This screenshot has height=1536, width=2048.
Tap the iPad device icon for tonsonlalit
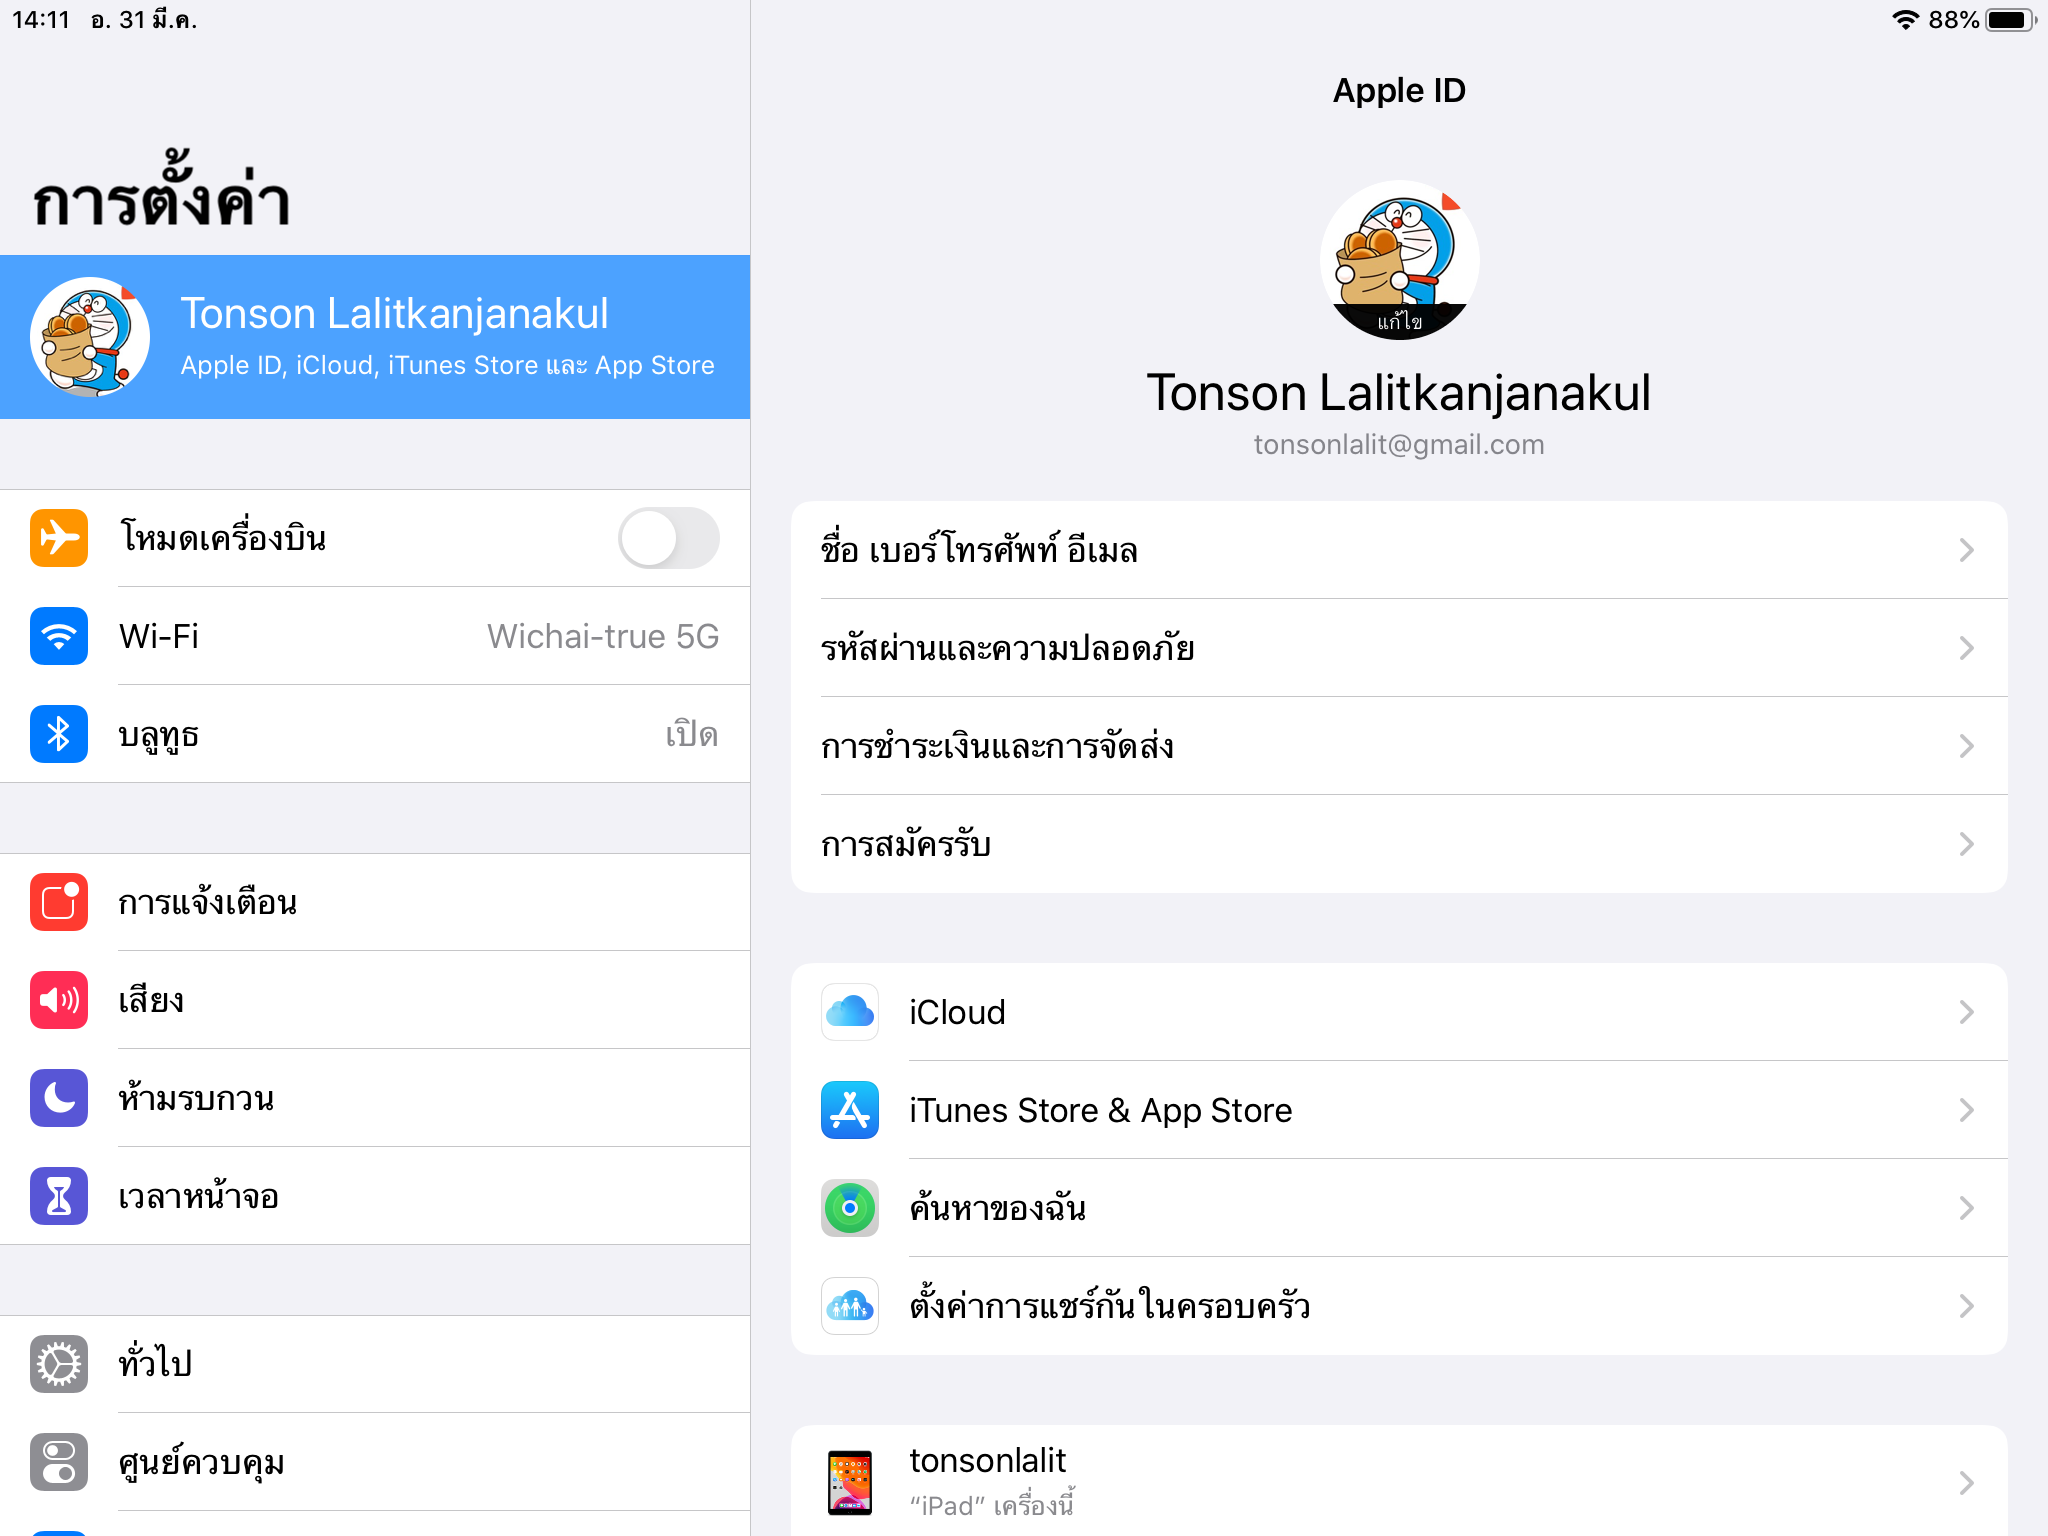(x=850, y=1482)
